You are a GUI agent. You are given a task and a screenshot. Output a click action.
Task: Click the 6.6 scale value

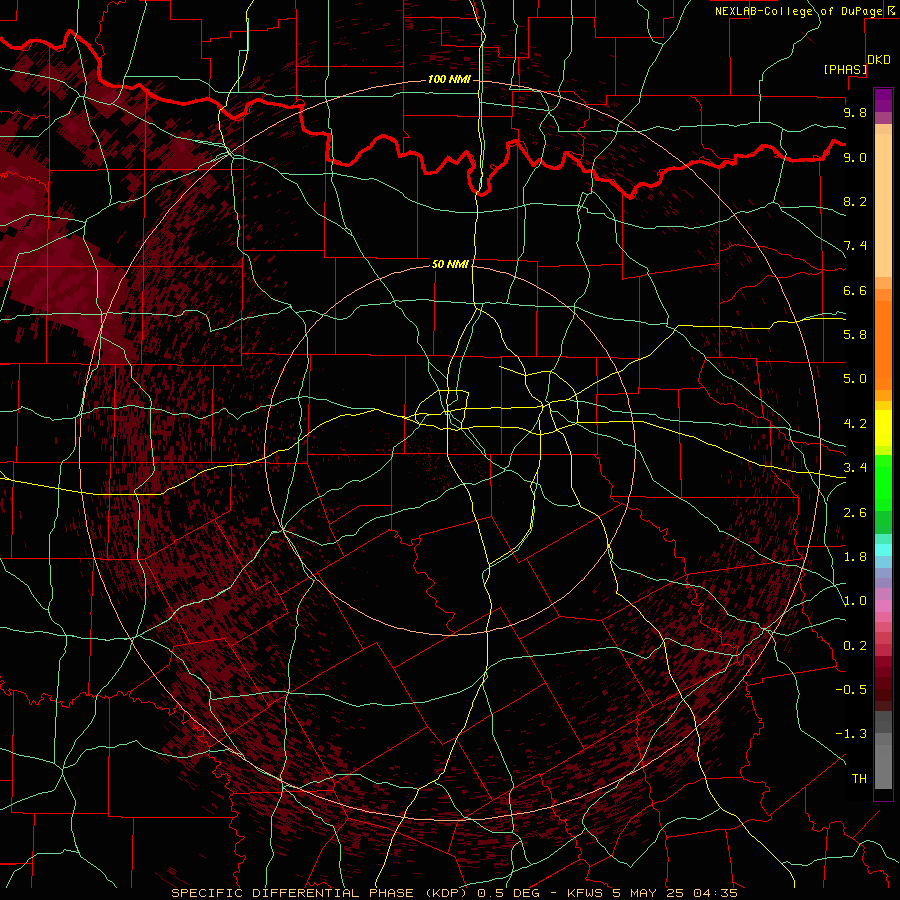[x=855, y=290]
